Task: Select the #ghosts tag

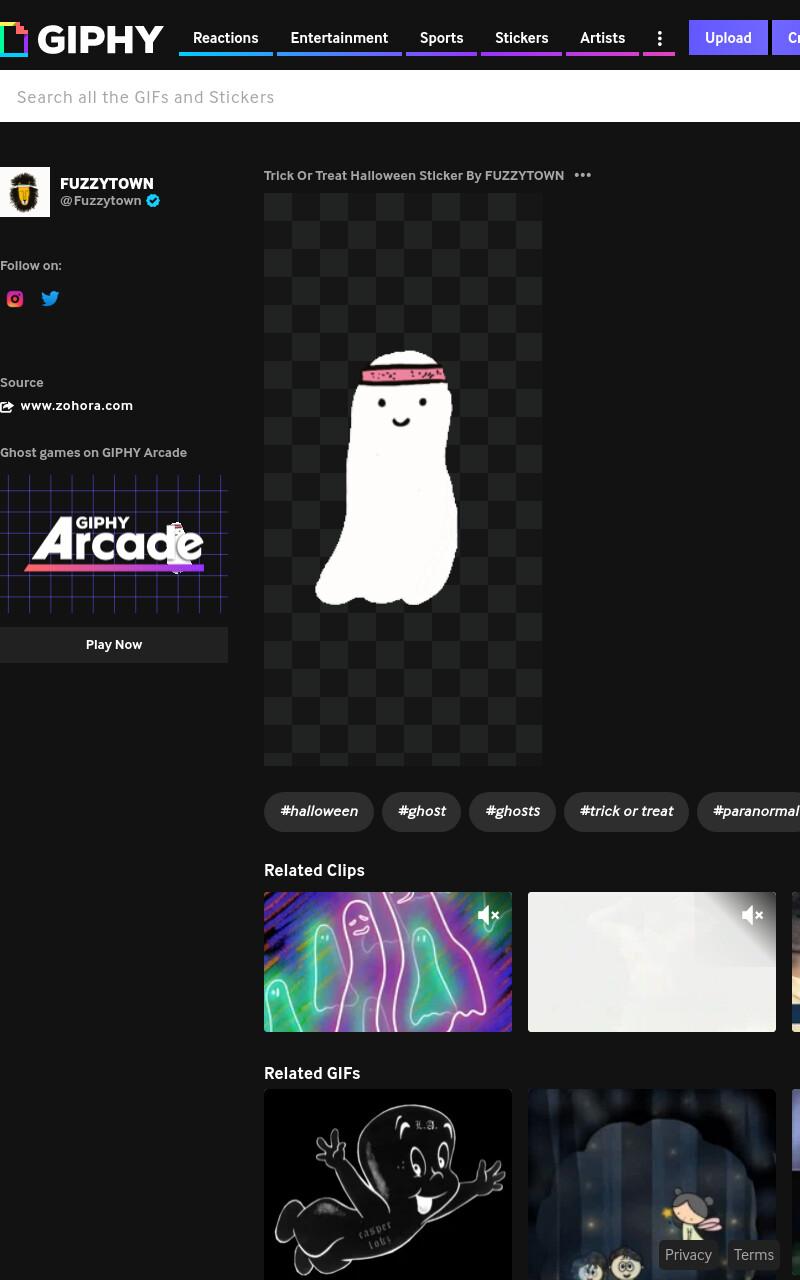Action: coord(513,811)
